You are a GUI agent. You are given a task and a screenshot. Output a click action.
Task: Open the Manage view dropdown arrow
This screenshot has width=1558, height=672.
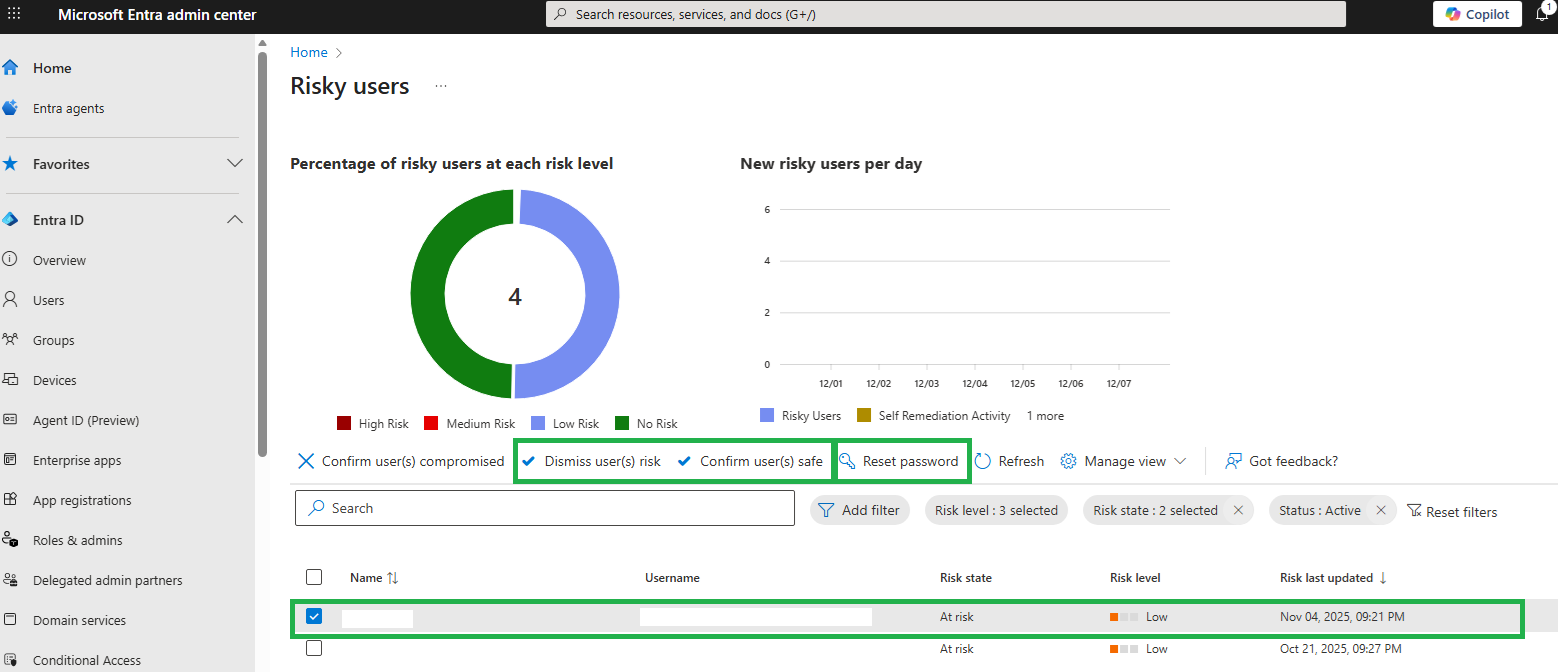[1180, 461]
